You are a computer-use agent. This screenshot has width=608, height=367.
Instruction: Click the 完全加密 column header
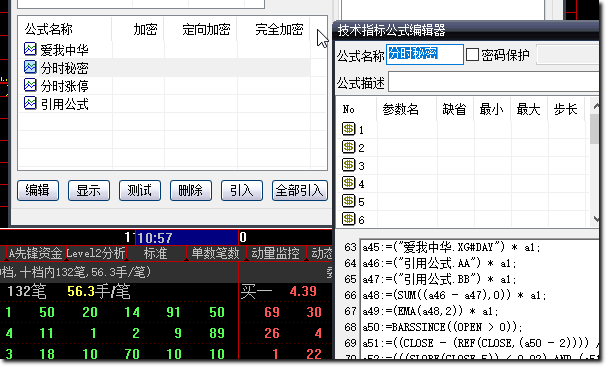tap(274, 29)
